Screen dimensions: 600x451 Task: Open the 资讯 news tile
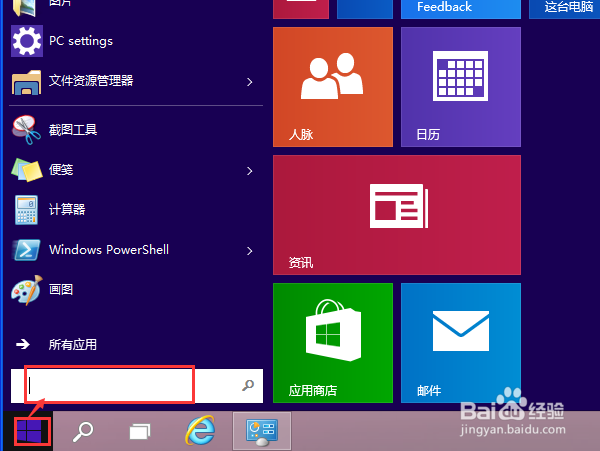tap(397, 215)
